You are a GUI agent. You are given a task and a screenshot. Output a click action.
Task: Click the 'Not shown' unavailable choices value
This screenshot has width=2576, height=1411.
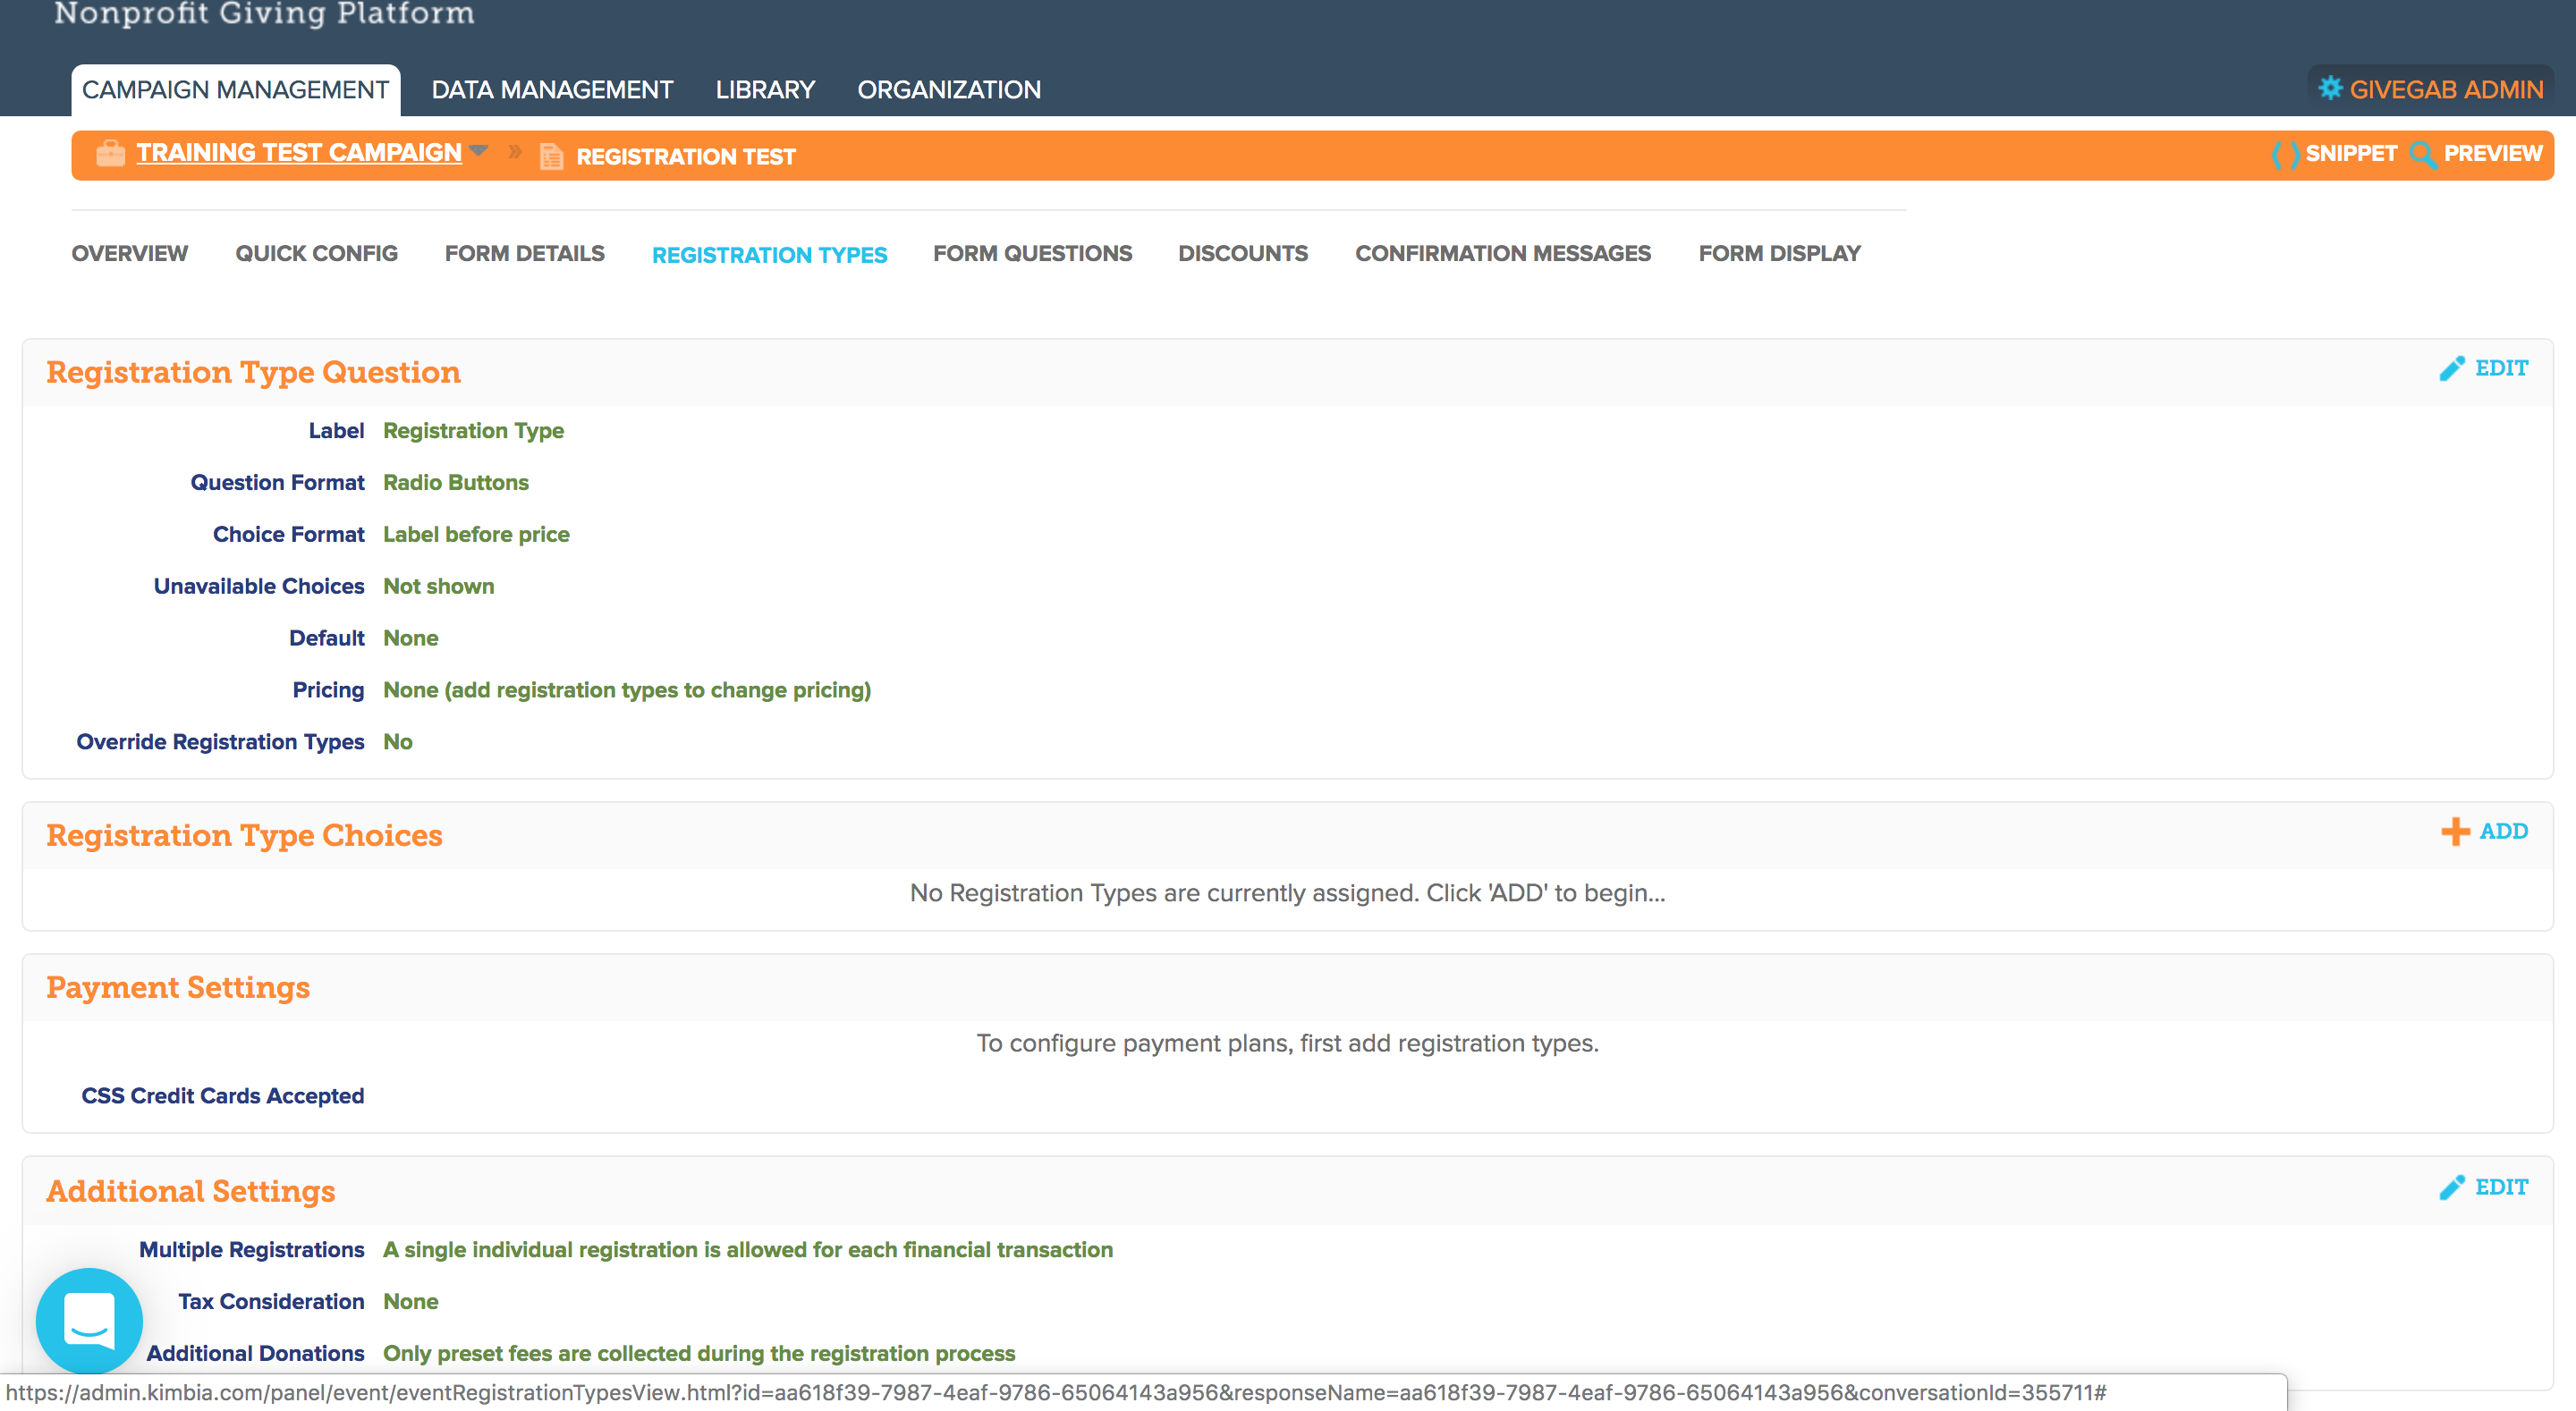(x=438, y=586)
